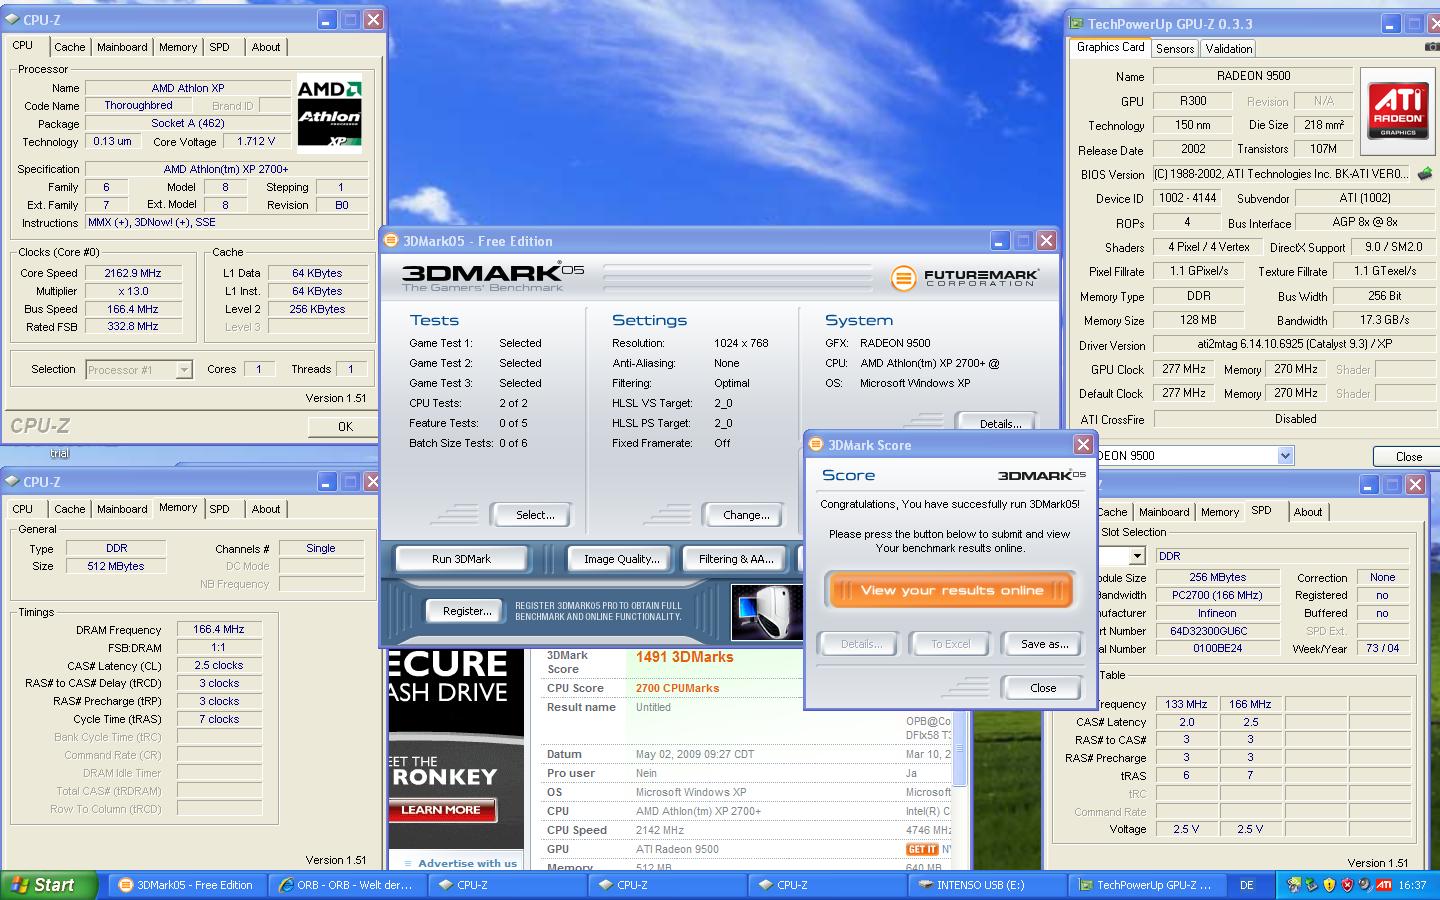Open the SPD slot selection dropdown

(x=1136, y=555)
